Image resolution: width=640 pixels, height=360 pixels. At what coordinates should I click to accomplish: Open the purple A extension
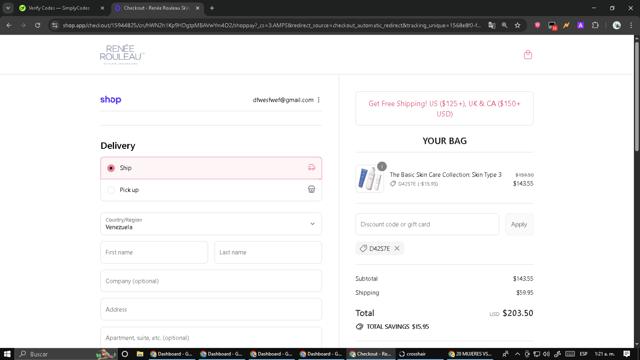click(x=580, y=25)
